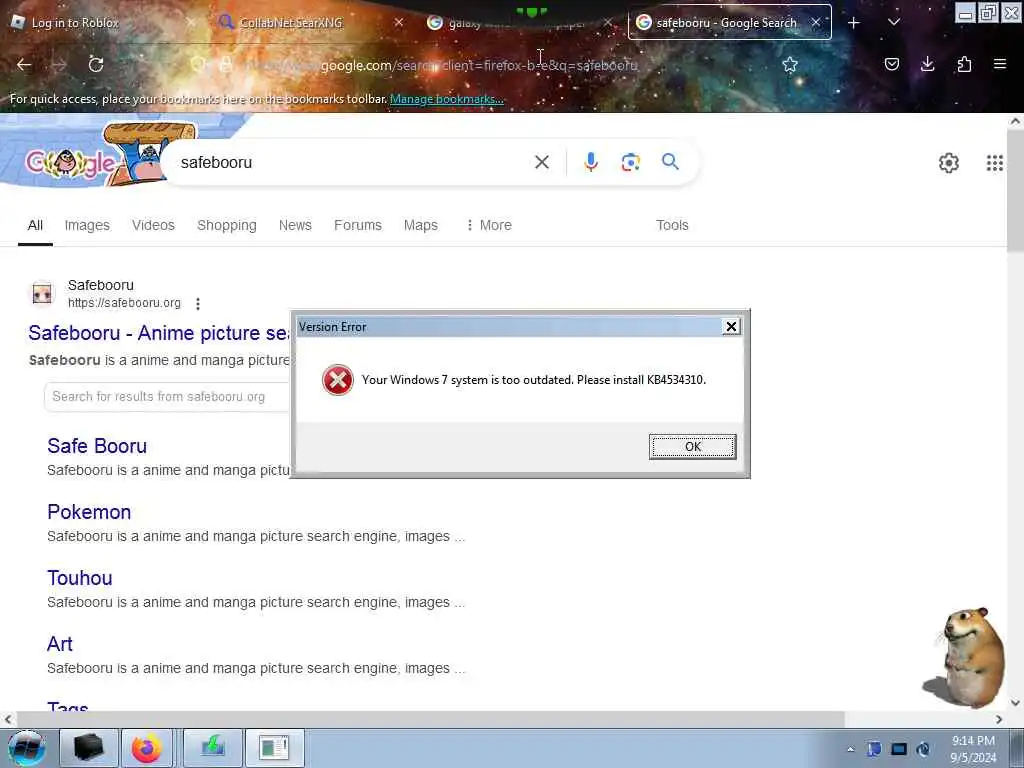The image size is (1024, 768).
Task: Open the Firefox downloads icon
Action: [927, 64]
